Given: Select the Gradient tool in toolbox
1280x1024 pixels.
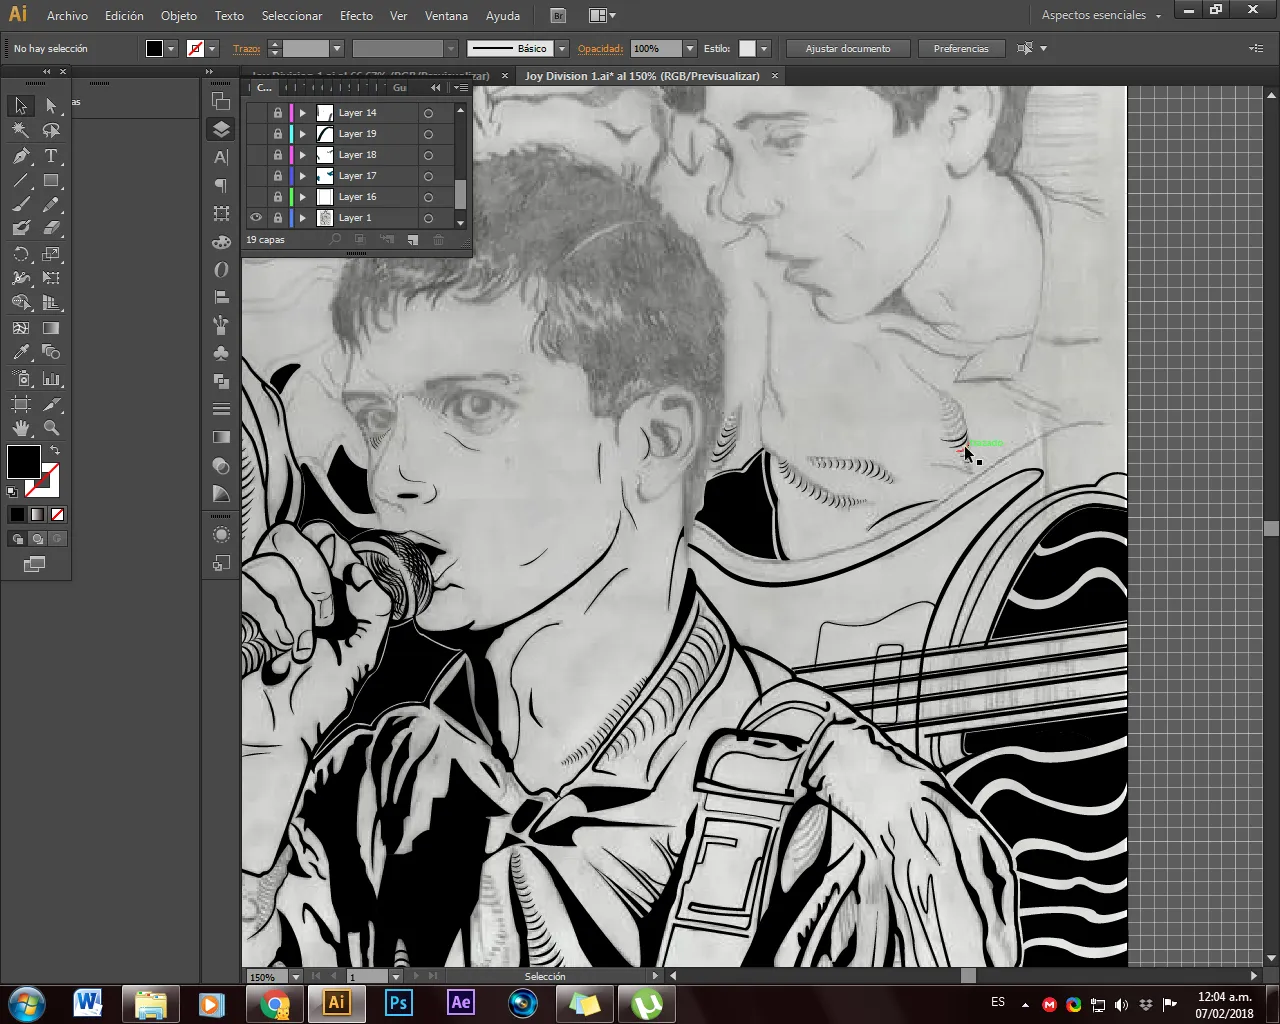Looking at the screenshot, I should (51, 327).
